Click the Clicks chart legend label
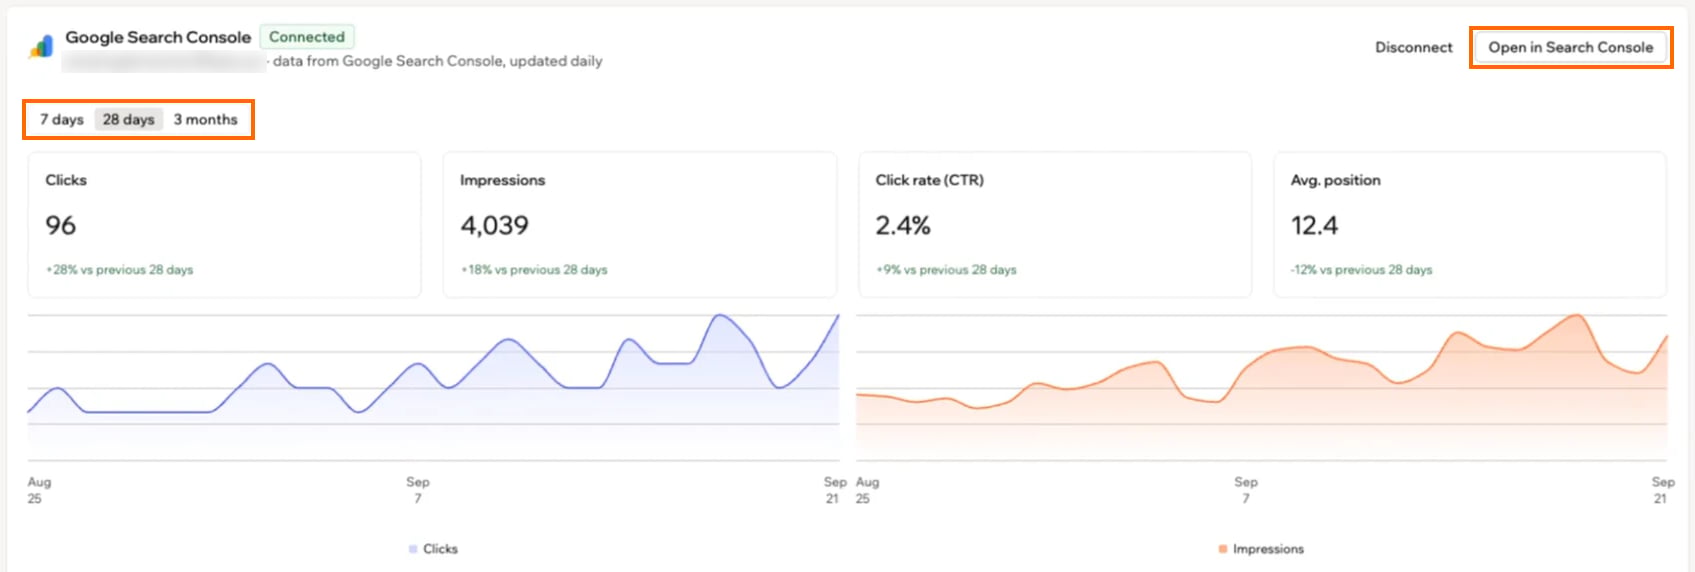This screenshot has height=572, width=1695. point(440,549)
